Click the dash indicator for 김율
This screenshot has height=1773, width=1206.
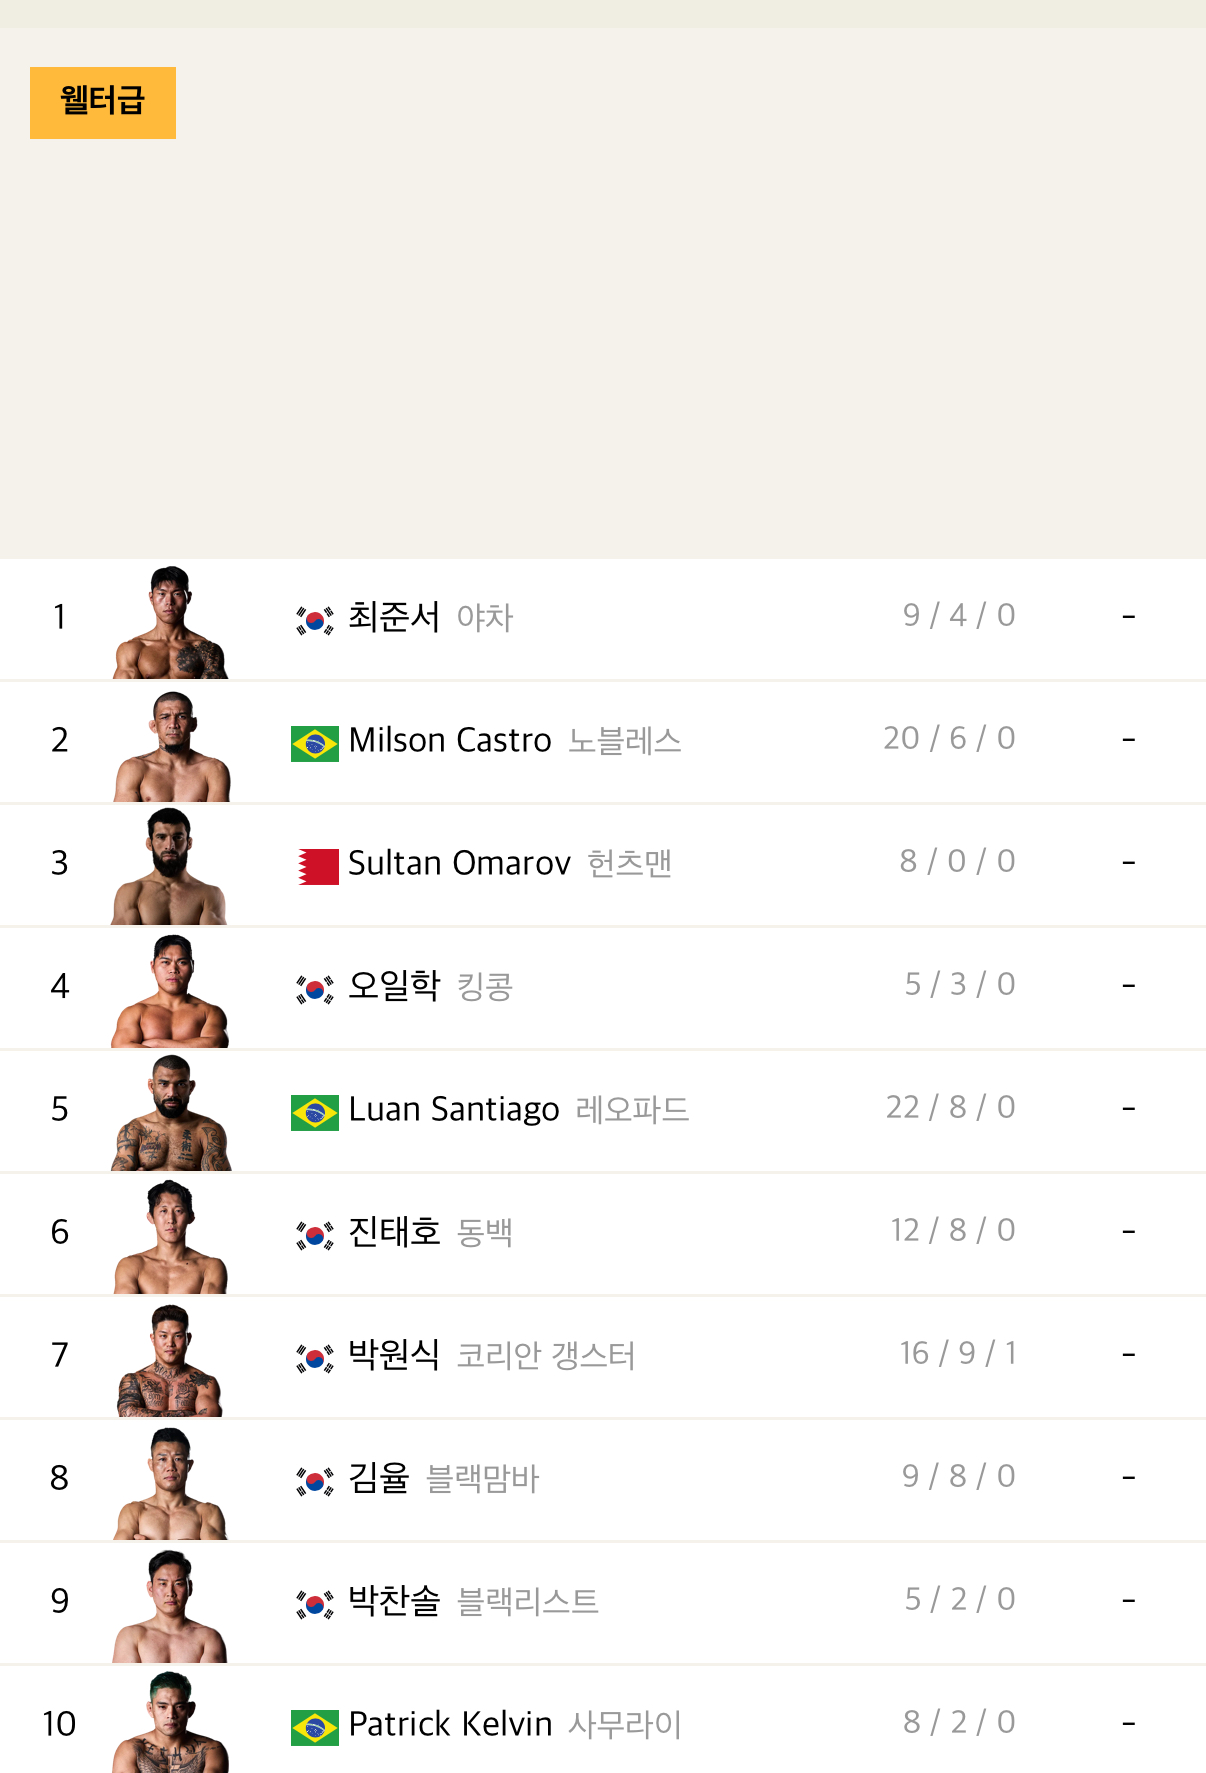click(1130, 1477)
